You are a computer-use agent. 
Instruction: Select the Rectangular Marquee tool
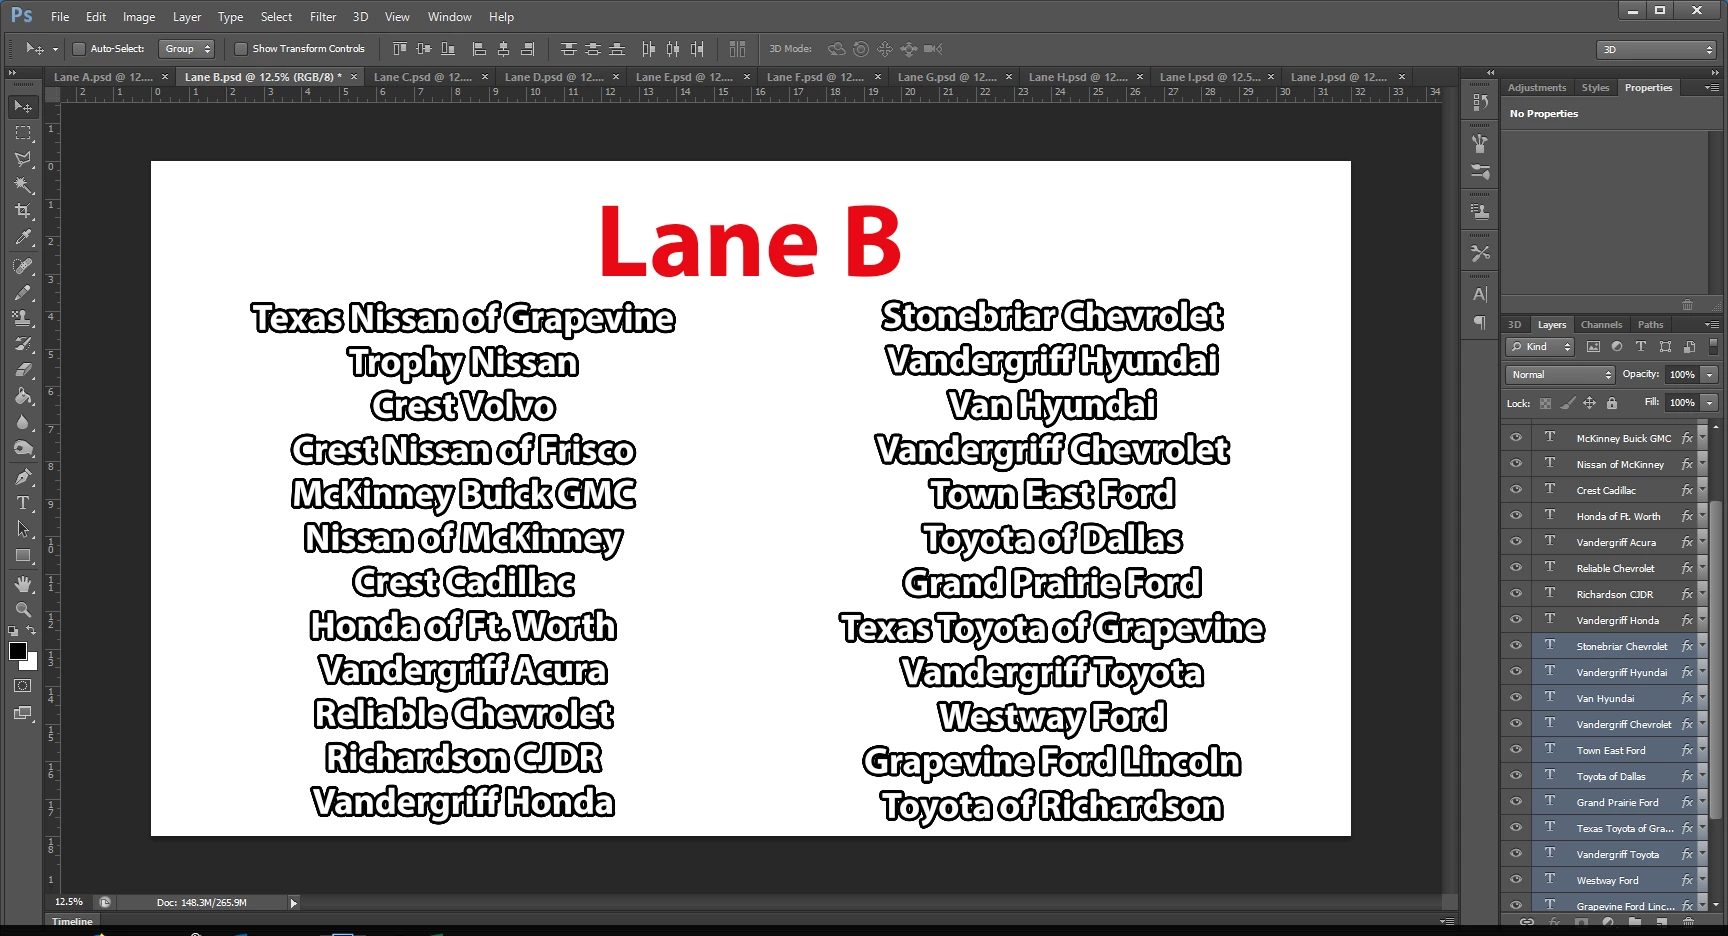[23, 132]
